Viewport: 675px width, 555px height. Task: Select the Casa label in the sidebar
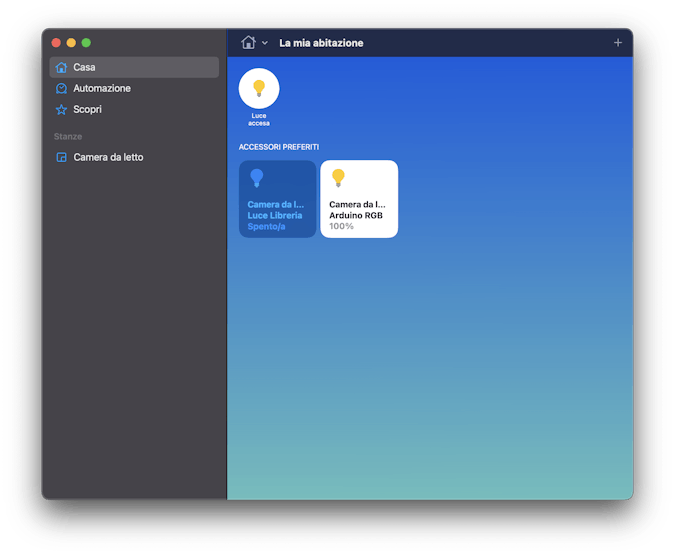(85, 68)
